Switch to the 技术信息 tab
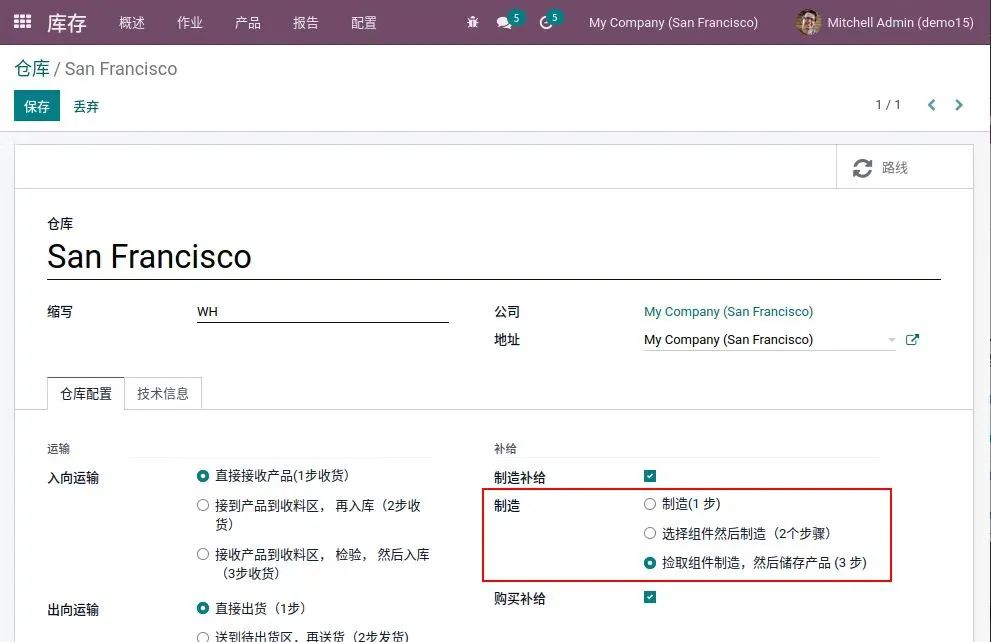 pos(163,394)
